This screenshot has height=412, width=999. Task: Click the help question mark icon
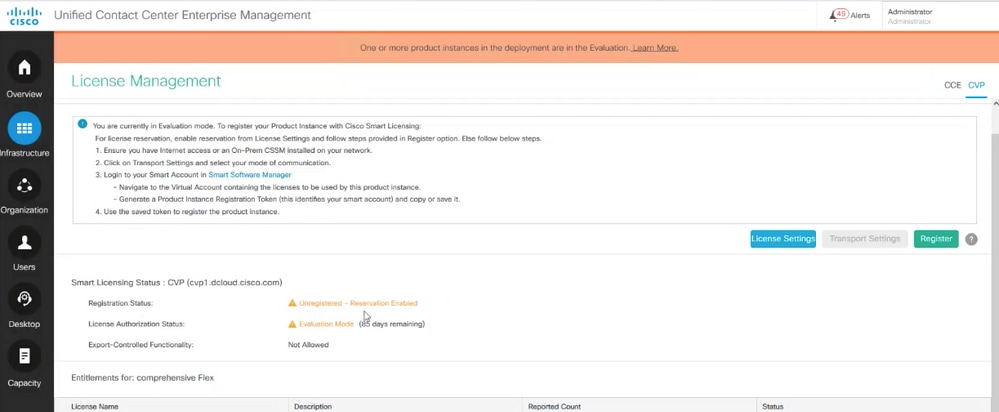pos(971,239)
